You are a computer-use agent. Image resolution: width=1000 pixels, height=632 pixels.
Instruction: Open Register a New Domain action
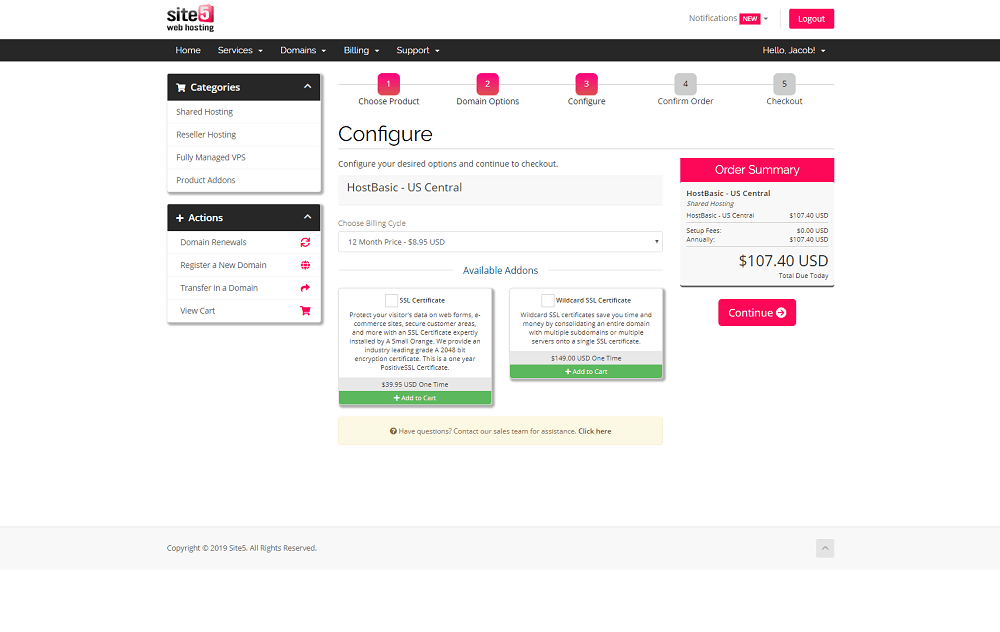pyautogui.click(x=244, y=265)
